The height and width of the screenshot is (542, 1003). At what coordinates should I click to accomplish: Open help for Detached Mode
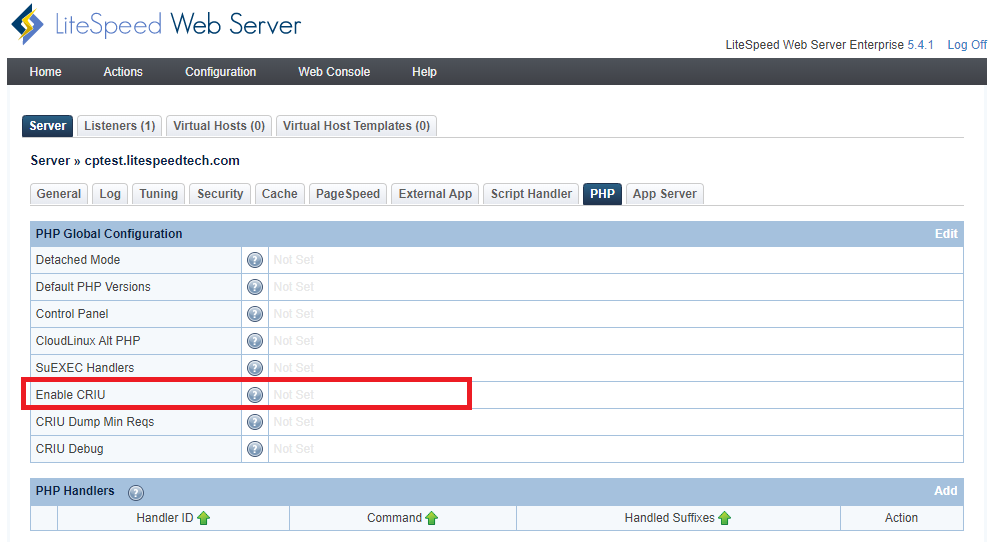(255, 260)
